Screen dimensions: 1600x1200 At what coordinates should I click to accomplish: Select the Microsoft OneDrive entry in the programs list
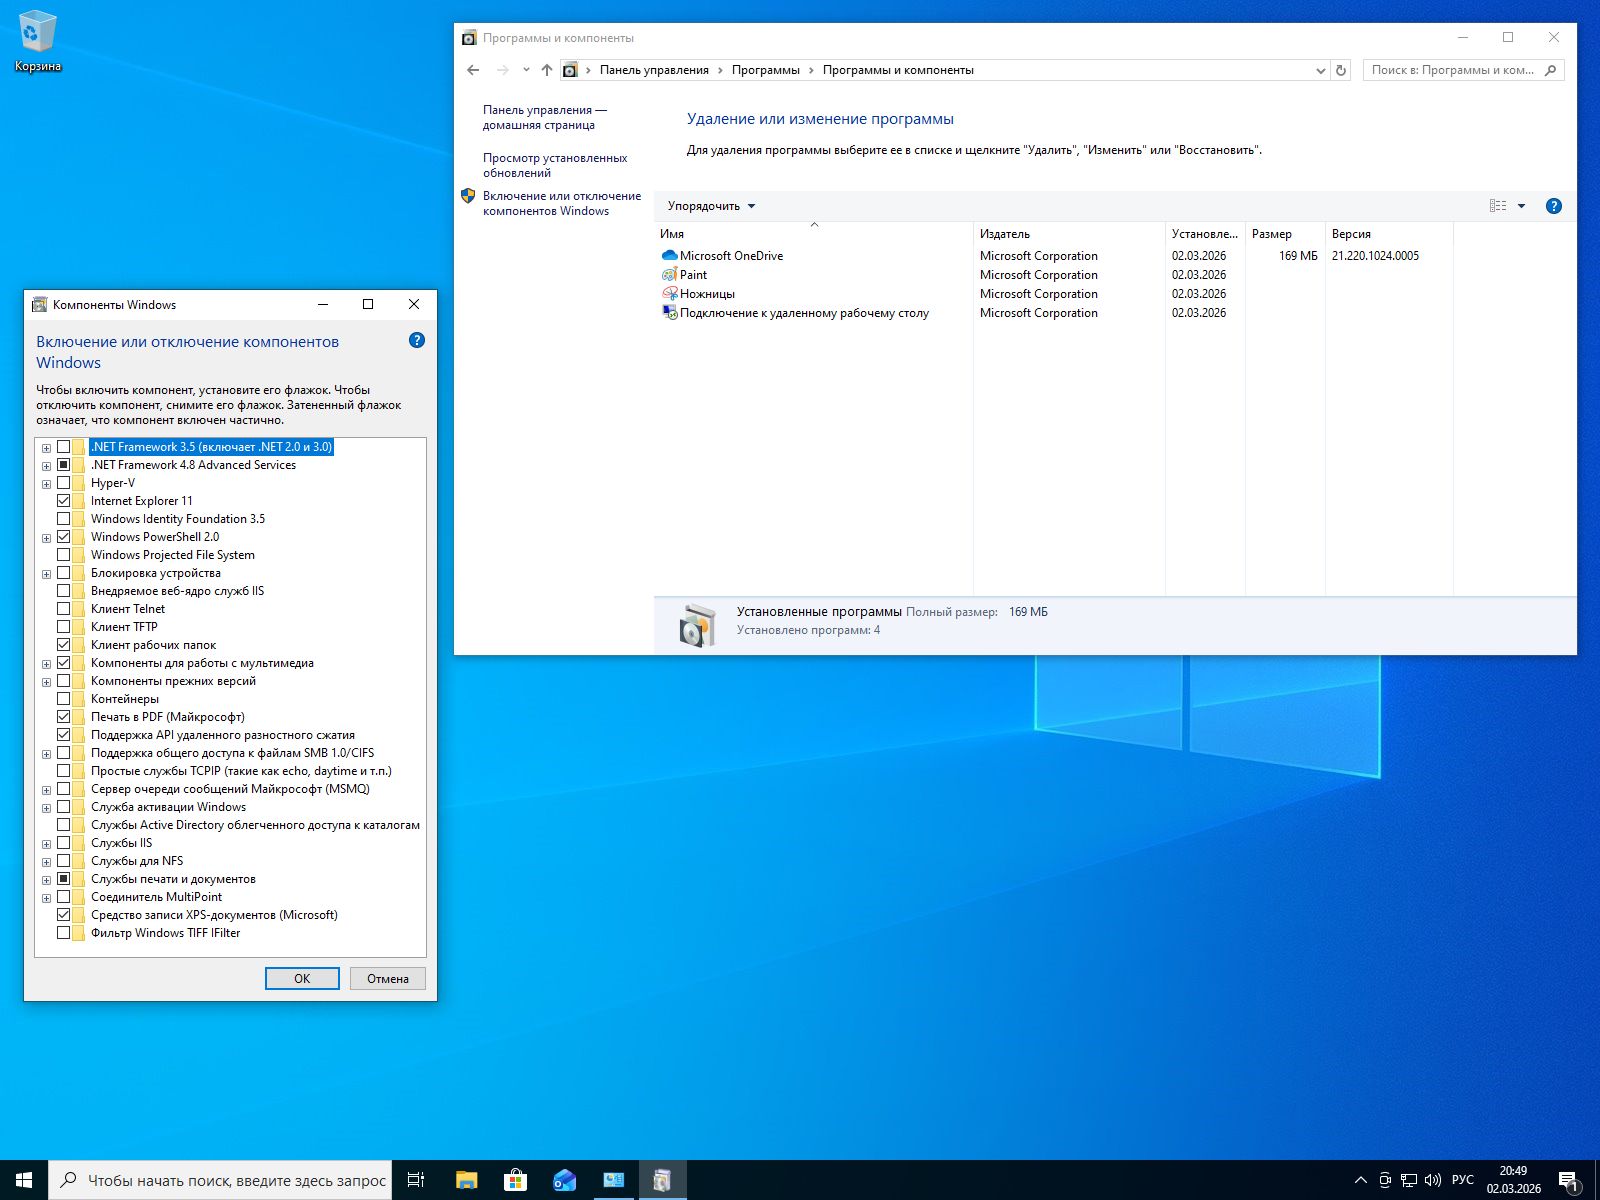click(731, 255)
